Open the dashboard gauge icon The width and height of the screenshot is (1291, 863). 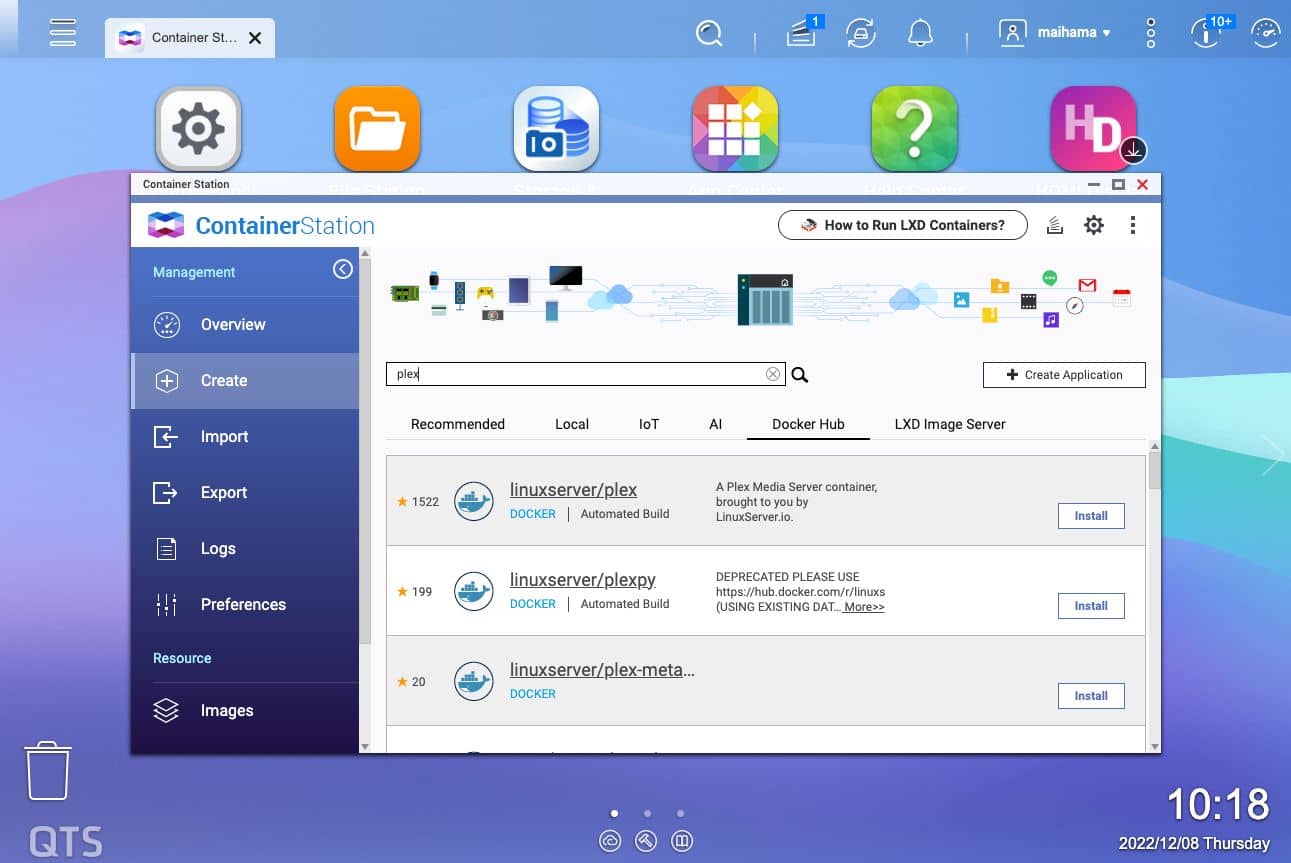[x=1266, y=33]
